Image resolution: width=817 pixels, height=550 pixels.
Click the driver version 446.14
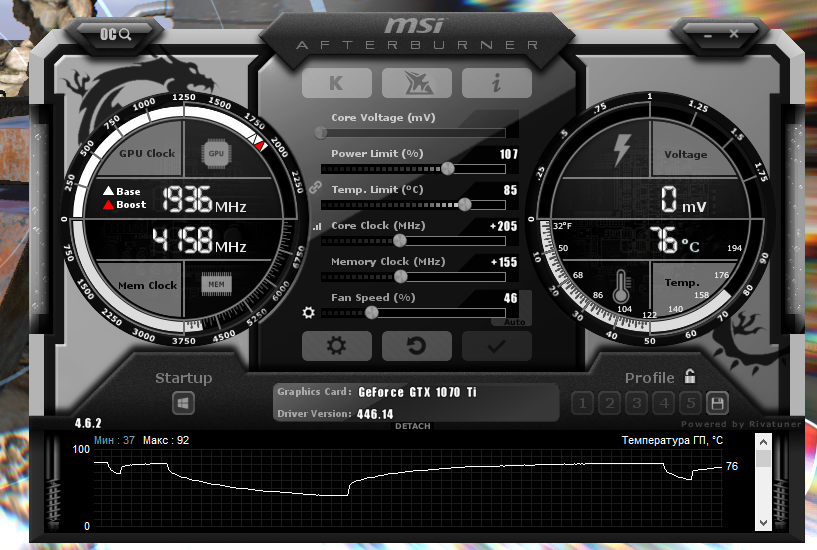tap(375, 414)
